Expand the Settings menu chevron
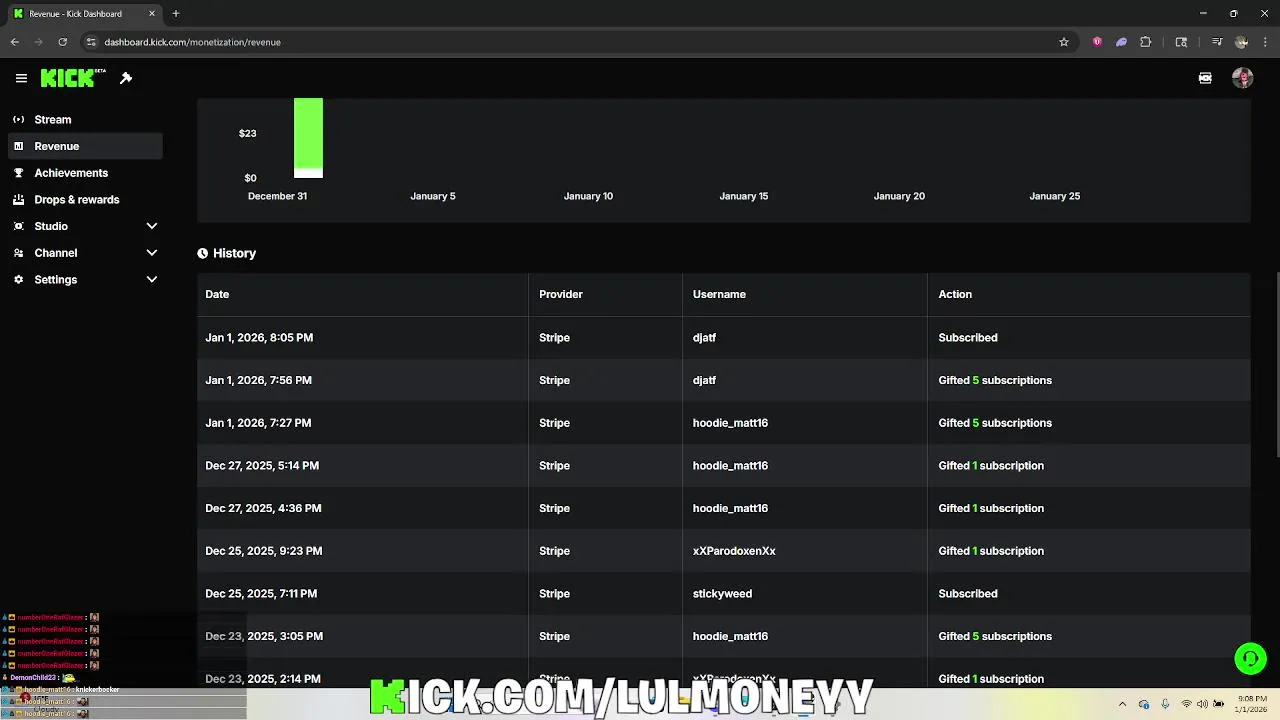This screenshot has width=1280, height=720. point(152,280)
